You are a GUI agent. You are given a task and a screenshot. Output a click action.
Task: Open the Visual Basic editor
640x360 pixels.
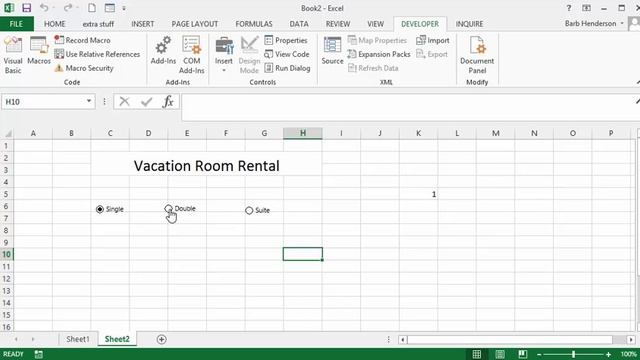point(13,55)
